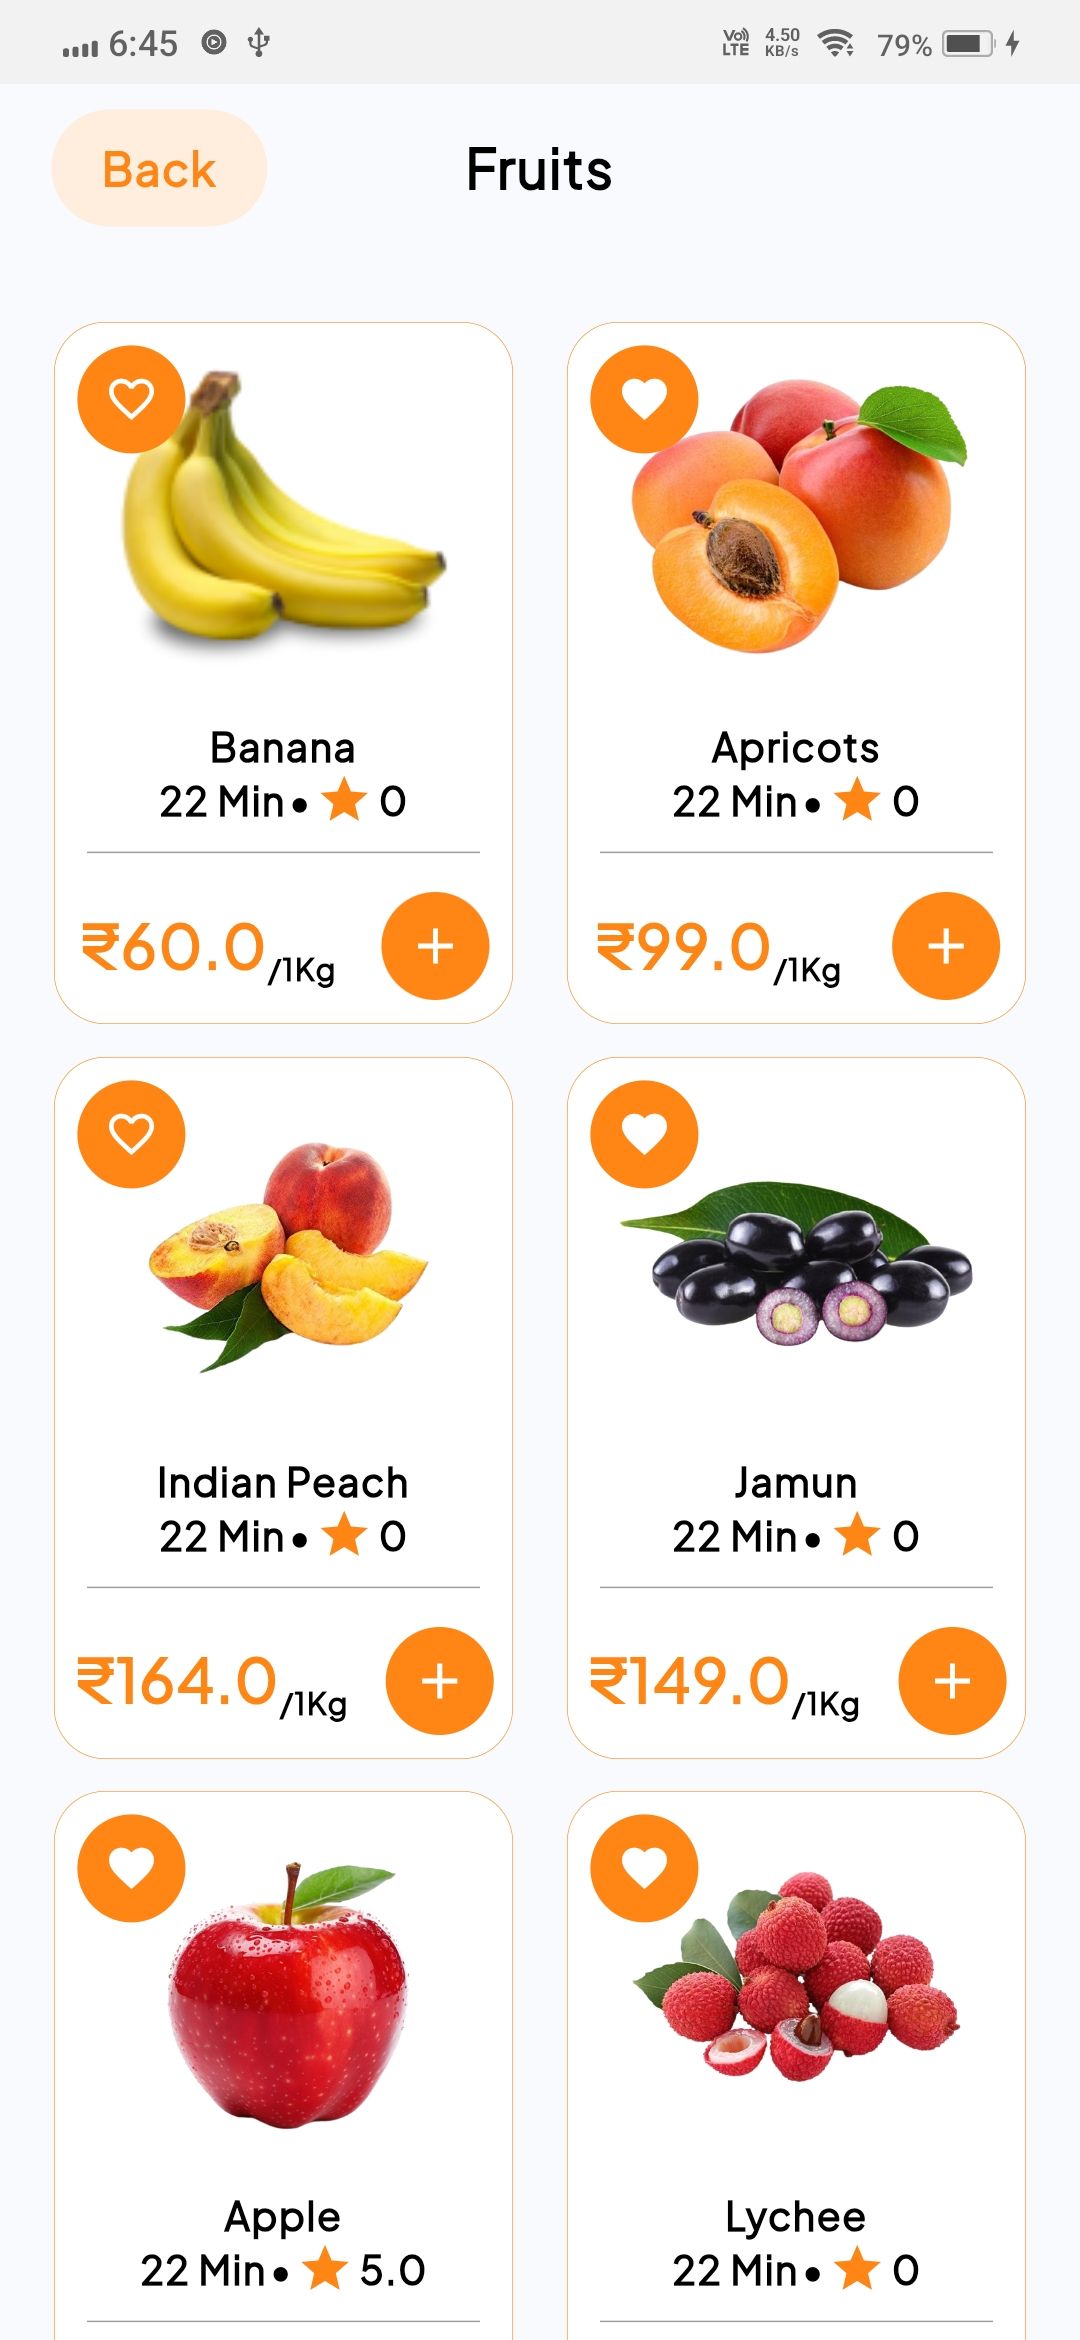
Task: Toggle Apple favorite heart icon
Action: (x=131, y=1868)
